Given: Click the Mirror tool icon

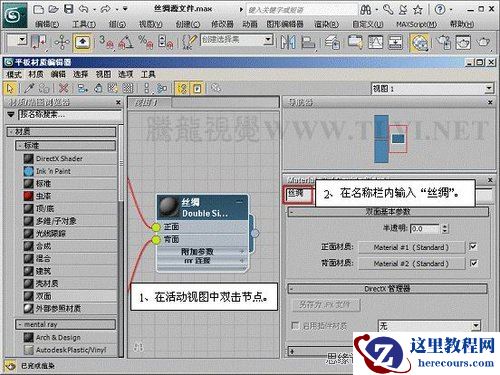Looking at the screenshot, I should point(288,42).
